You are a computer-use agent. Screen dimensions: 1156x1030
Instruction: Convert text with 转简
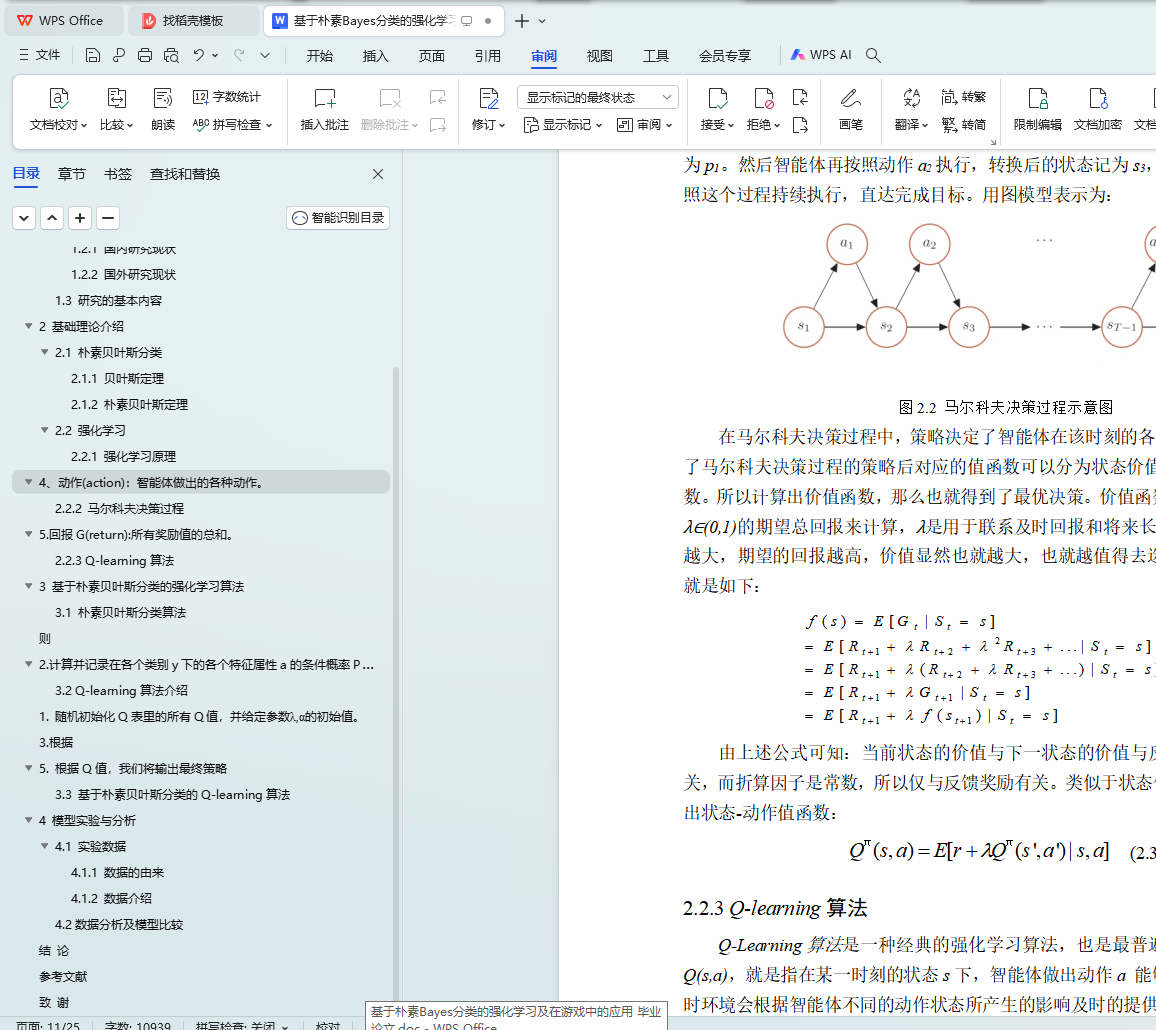point(964,125)
